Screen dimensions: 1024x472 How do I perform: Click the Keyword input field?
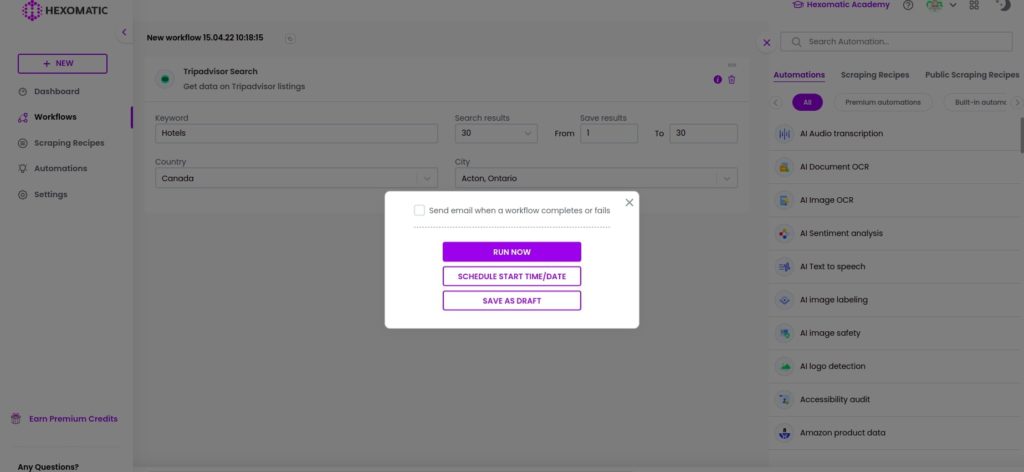(x=296, y=133)
